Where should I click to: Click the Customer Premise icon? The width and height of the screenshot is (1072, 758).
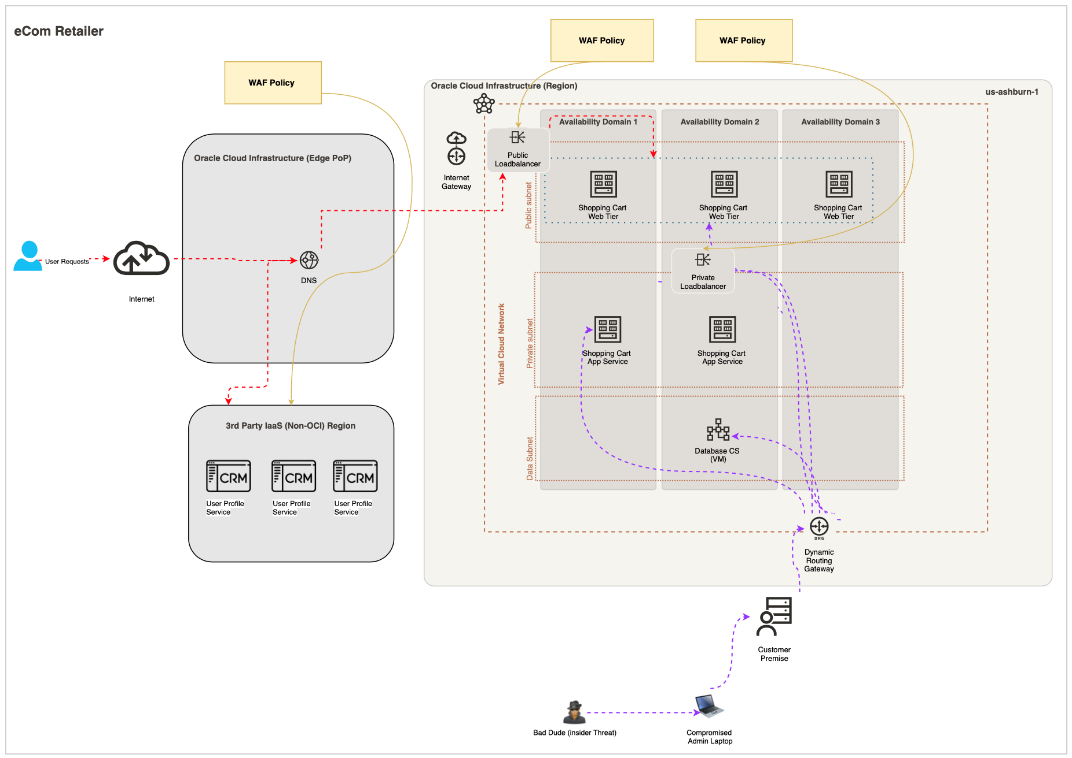click(x=775, y=617)
